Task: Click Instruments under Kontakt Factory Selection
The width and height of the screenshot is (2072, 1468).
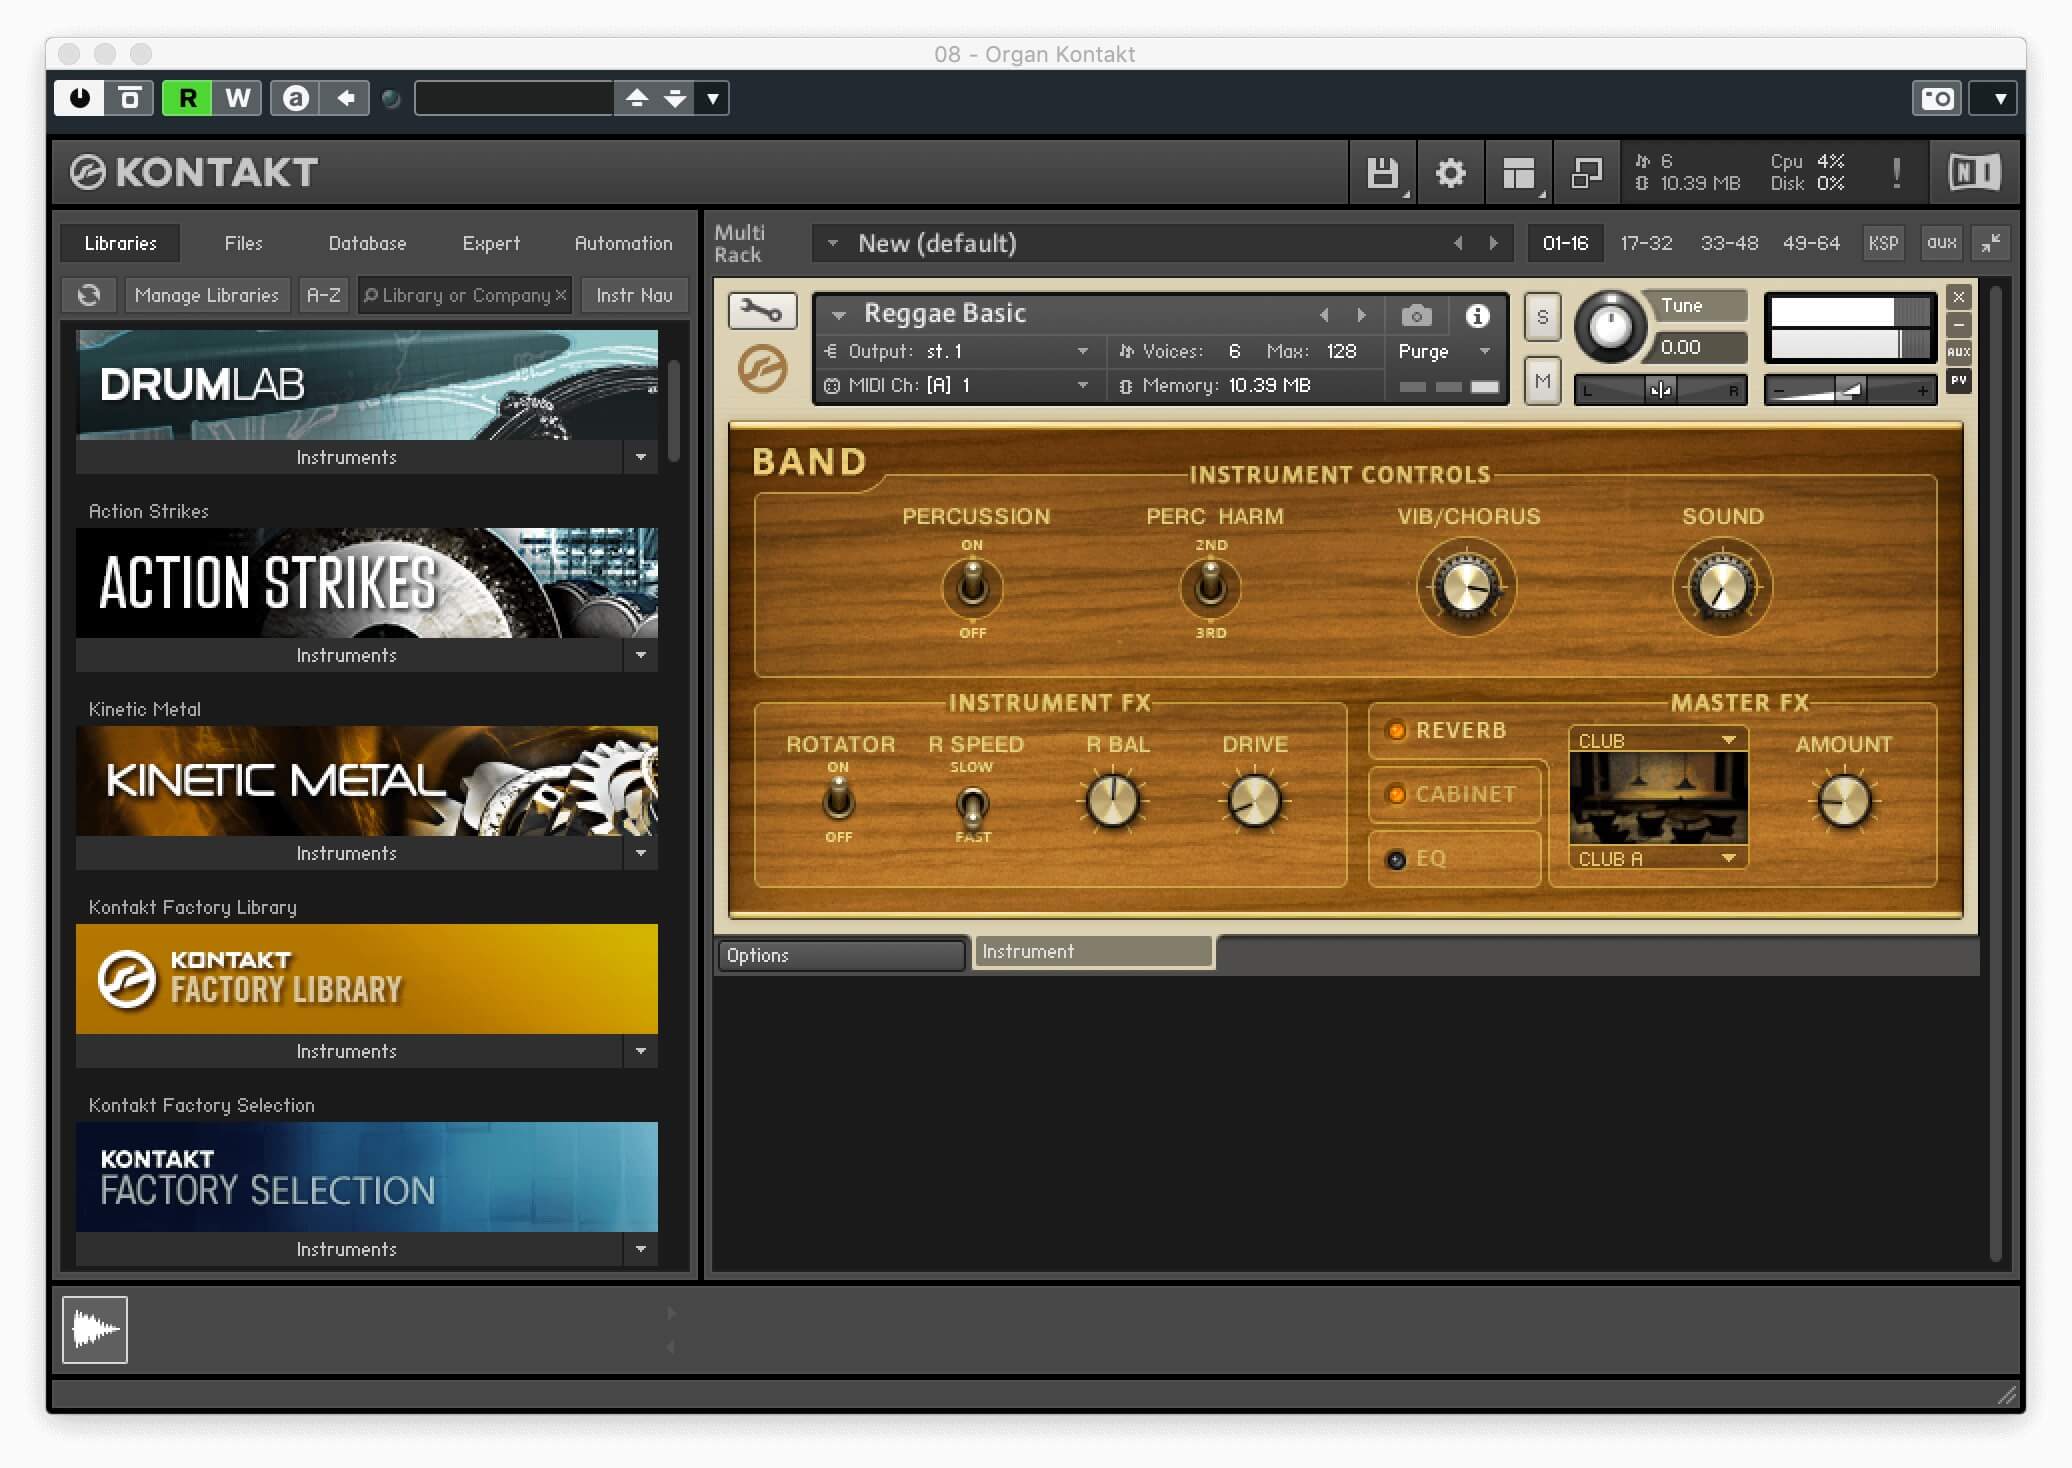Action: (x=347, y=1249)
